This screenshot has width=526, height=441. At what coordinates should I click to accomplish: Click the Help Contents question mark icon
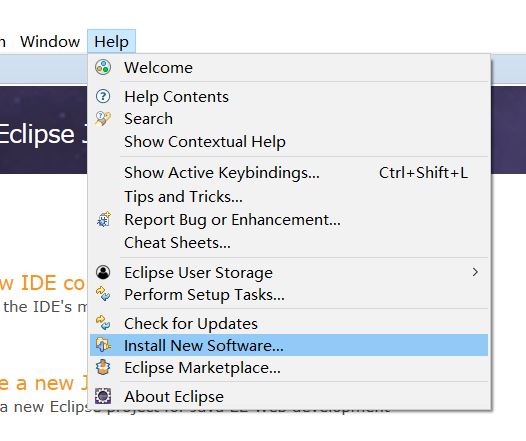tap(103, 96)
